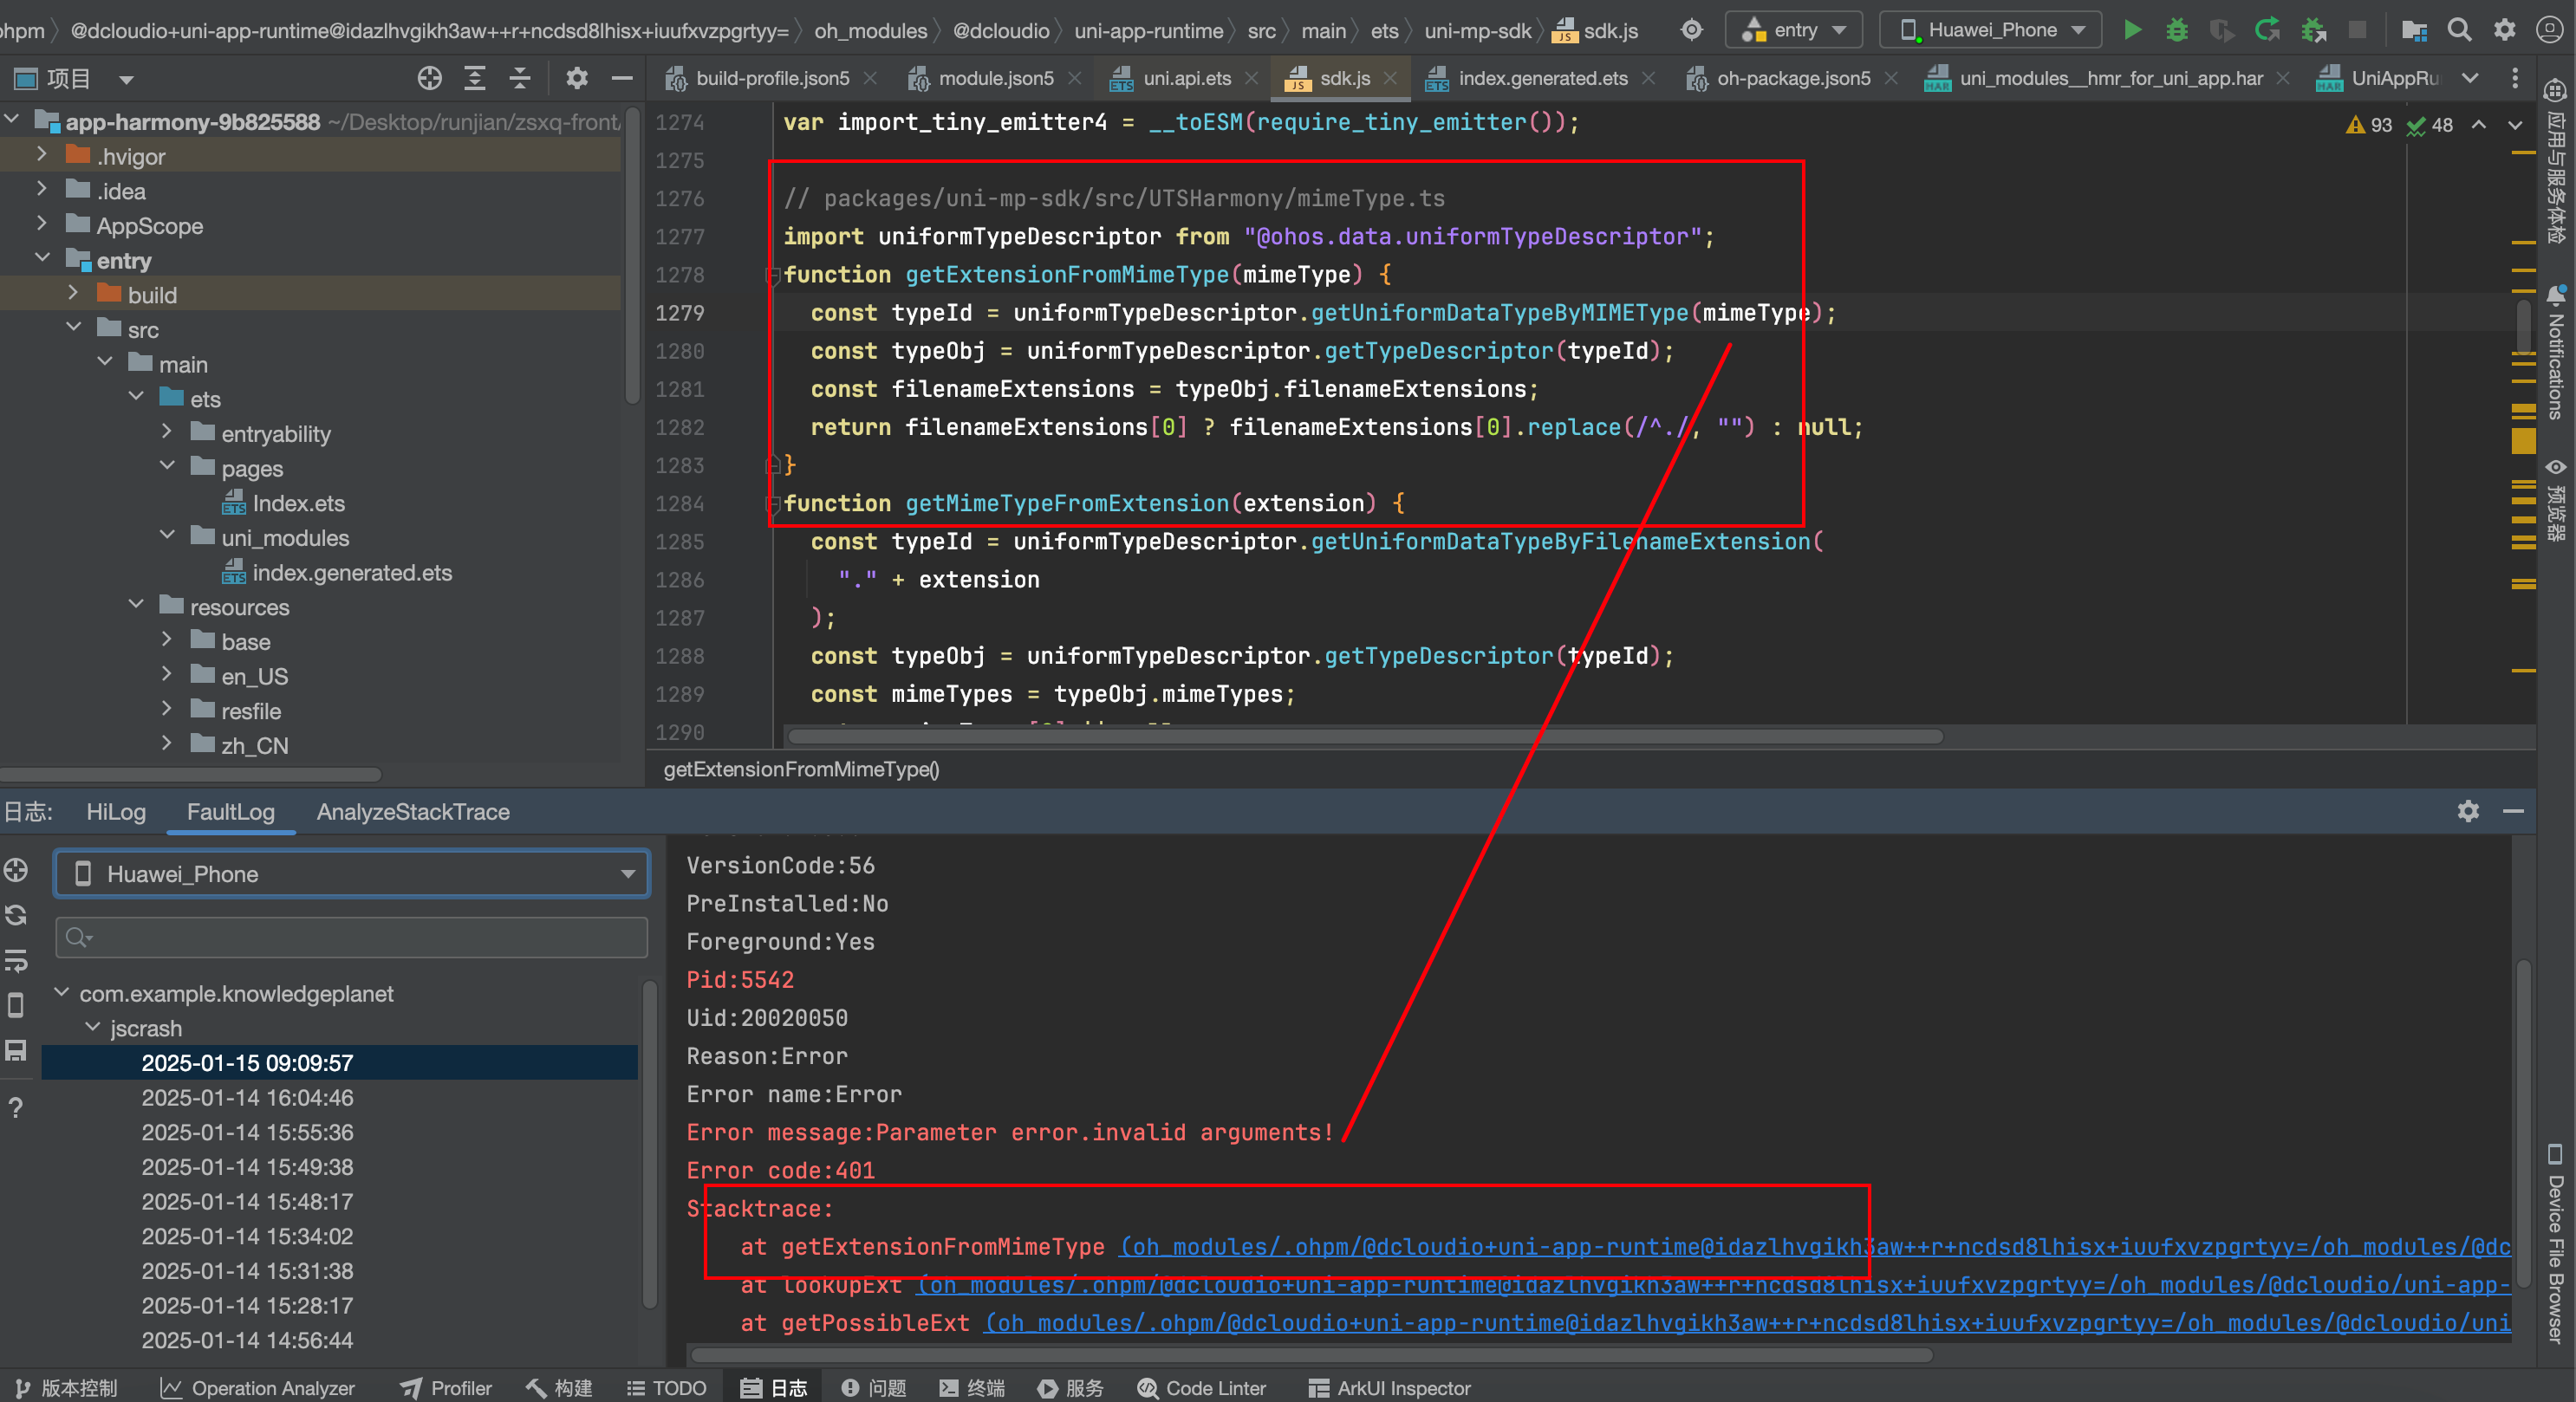Open Huawei_Phone dropdown in FaultLog panel
Screen dimensions: 2576x1402
pyautogui.click(x=352, y=874)
